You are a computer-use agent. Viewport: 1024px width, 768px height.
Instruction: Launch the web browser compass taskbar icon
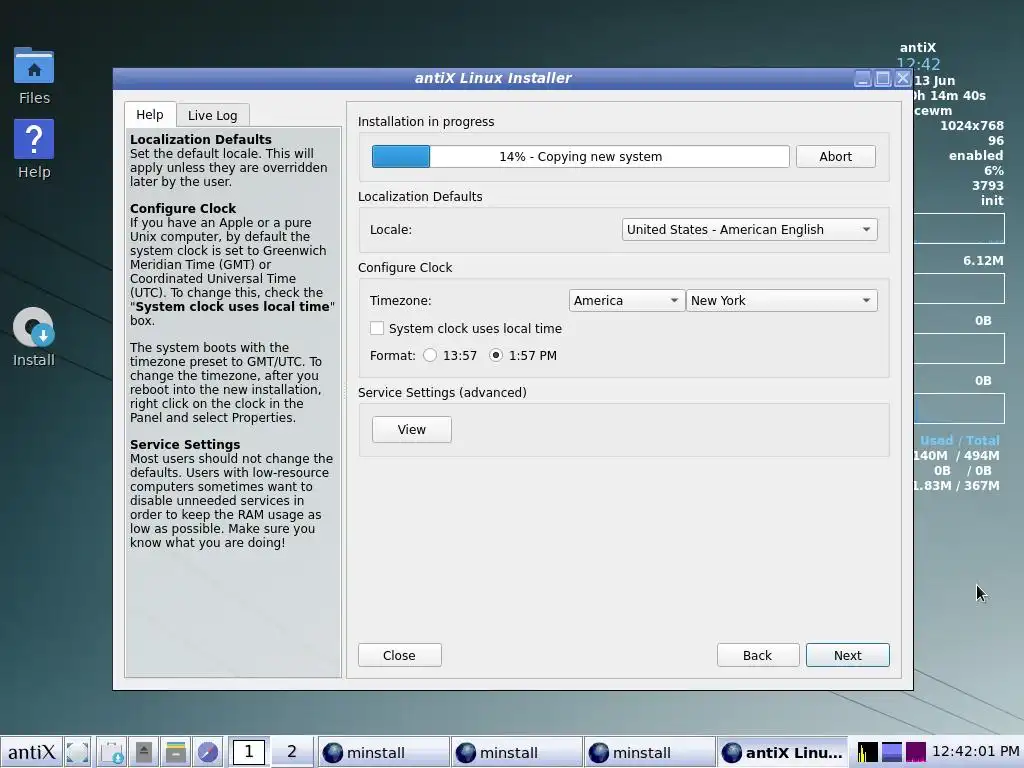tap(208, 752)
